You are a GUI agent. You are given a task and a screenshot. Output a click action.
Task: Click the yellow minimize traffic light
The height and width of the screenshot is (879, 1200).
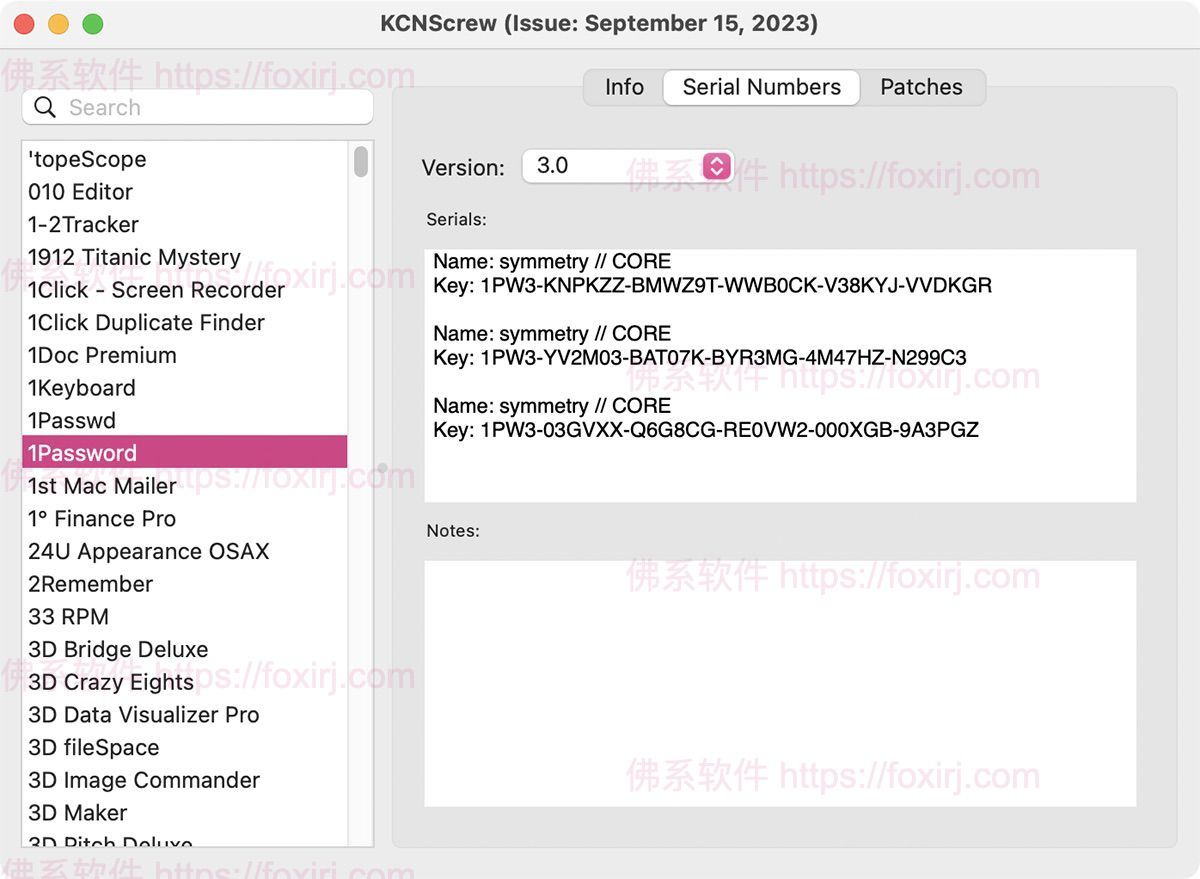[x=58, y=22]
